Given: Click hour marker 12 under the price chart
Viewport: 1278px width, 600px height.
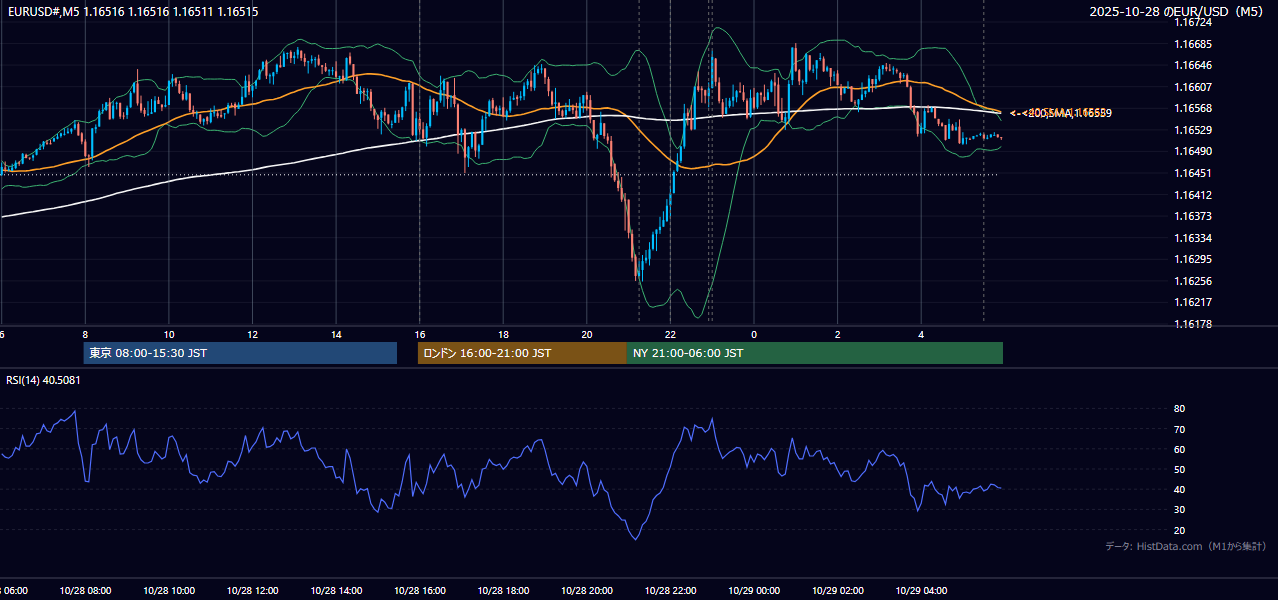Looking at the screenshot, I should (x=253, y=334).
